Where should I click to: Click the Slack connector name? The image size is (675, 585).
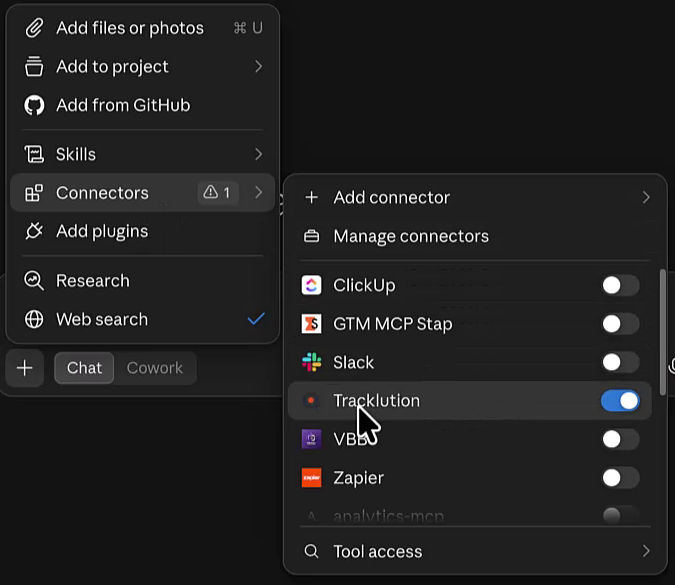pyautogui.click(x=353, y=362)
